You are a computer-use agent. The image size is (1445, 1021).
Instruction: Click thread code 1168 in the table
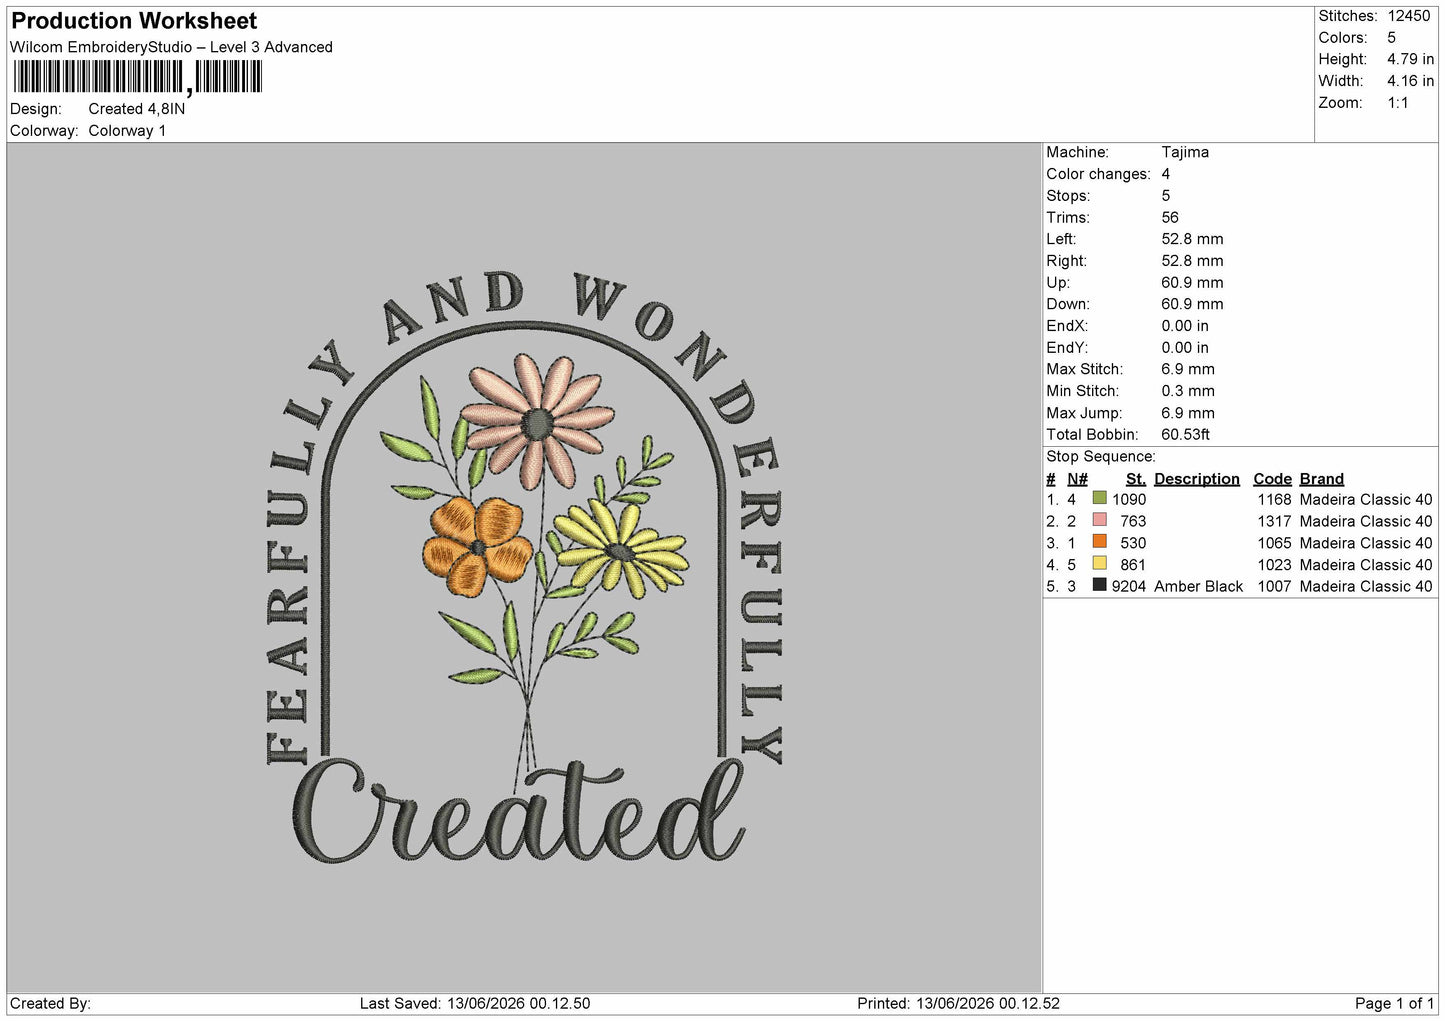tap(1274, 500)
